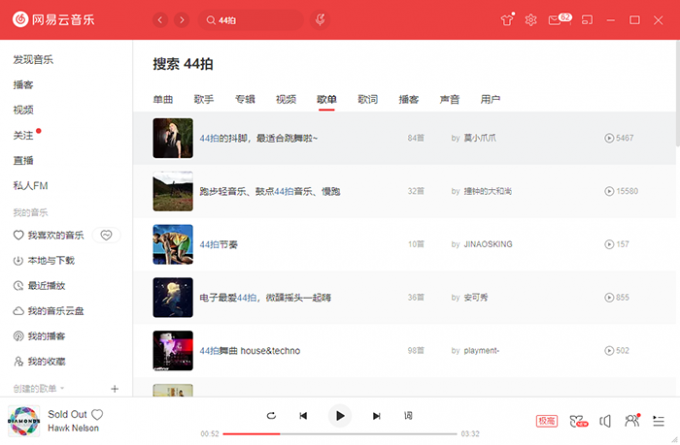This screenshot has height=445, width=680.
Task: Open playlist 跑步轻音乐、鼓点44拍音乐、慢跑
Action: (270, 191)
